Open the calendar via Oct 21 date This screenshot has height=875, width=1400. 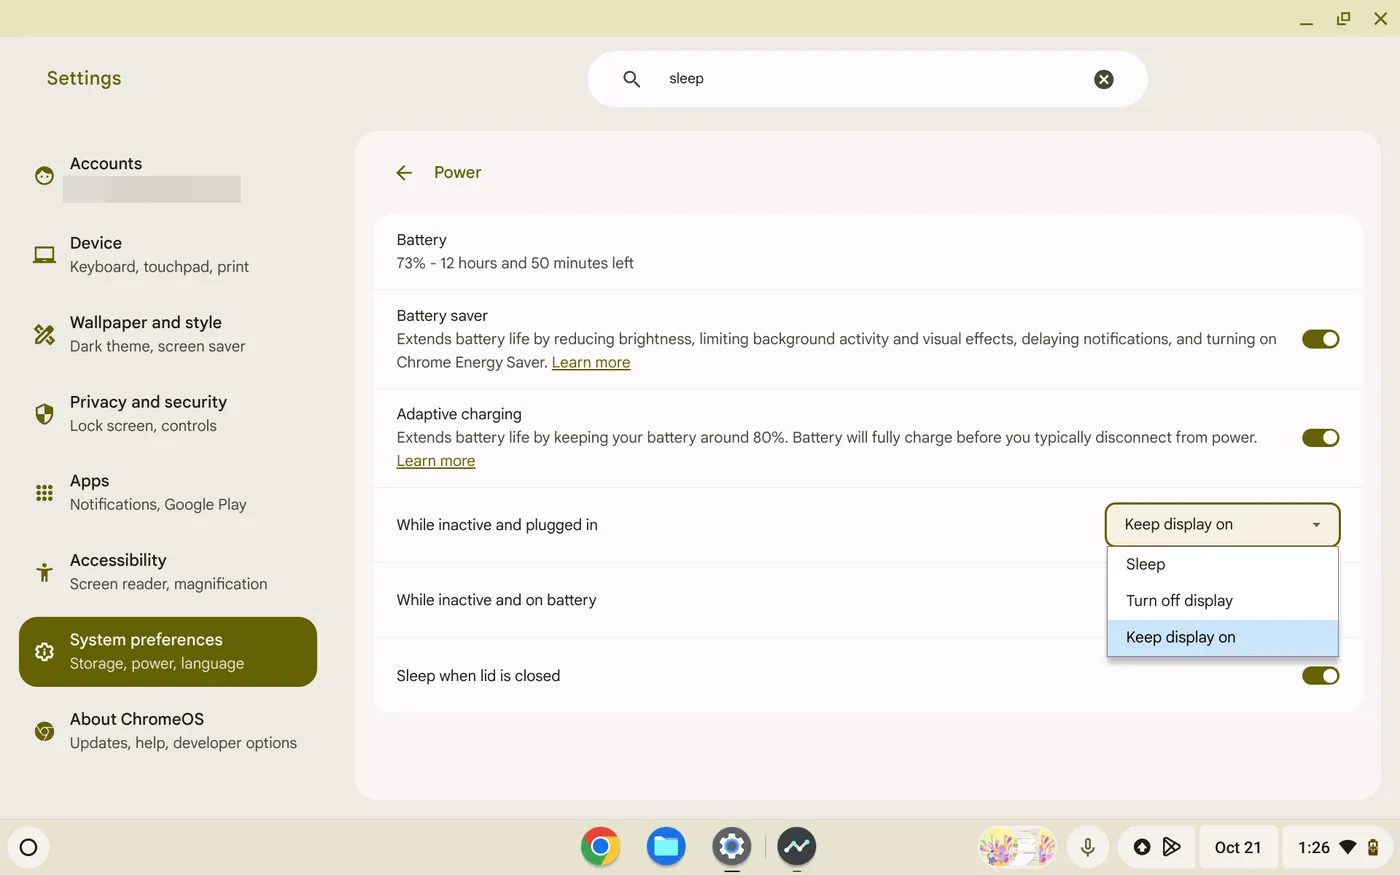click(x=1238, y=847)
